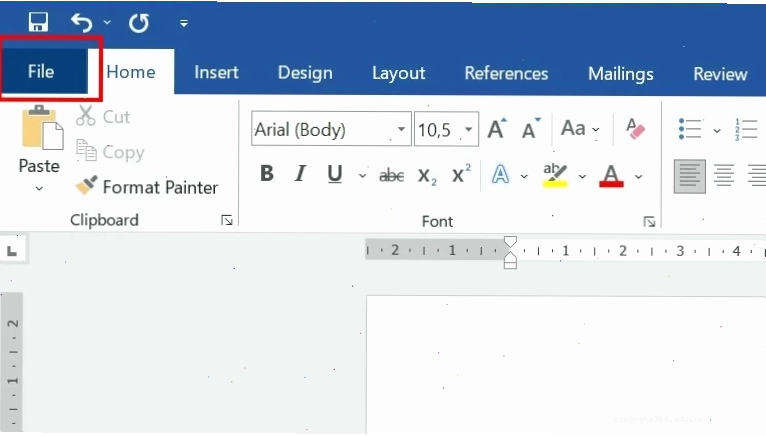Go to the Mailings tab
This screenshot has height=436, width=766.
[620, 74]
